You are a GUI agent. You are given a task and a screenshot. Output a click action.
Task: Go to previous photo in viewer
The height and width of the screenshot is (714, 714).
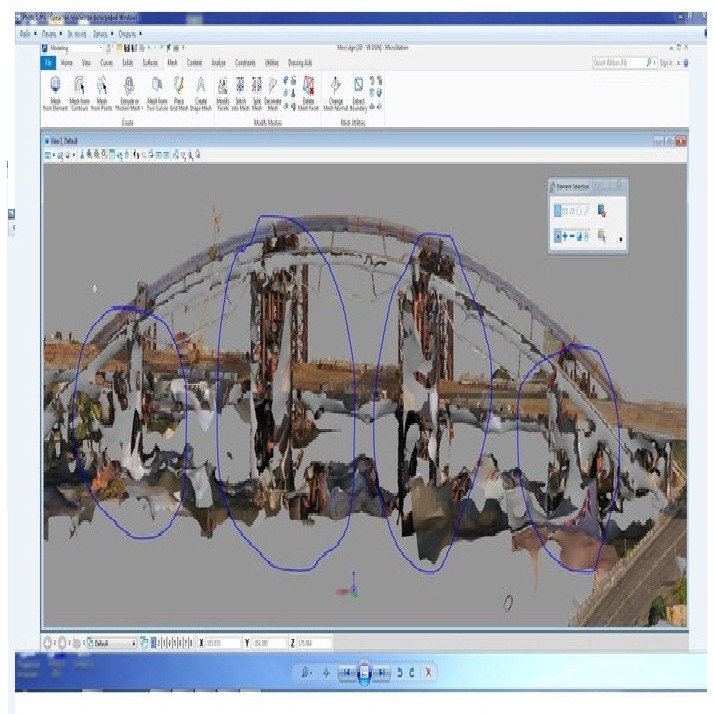click(347, 672)
